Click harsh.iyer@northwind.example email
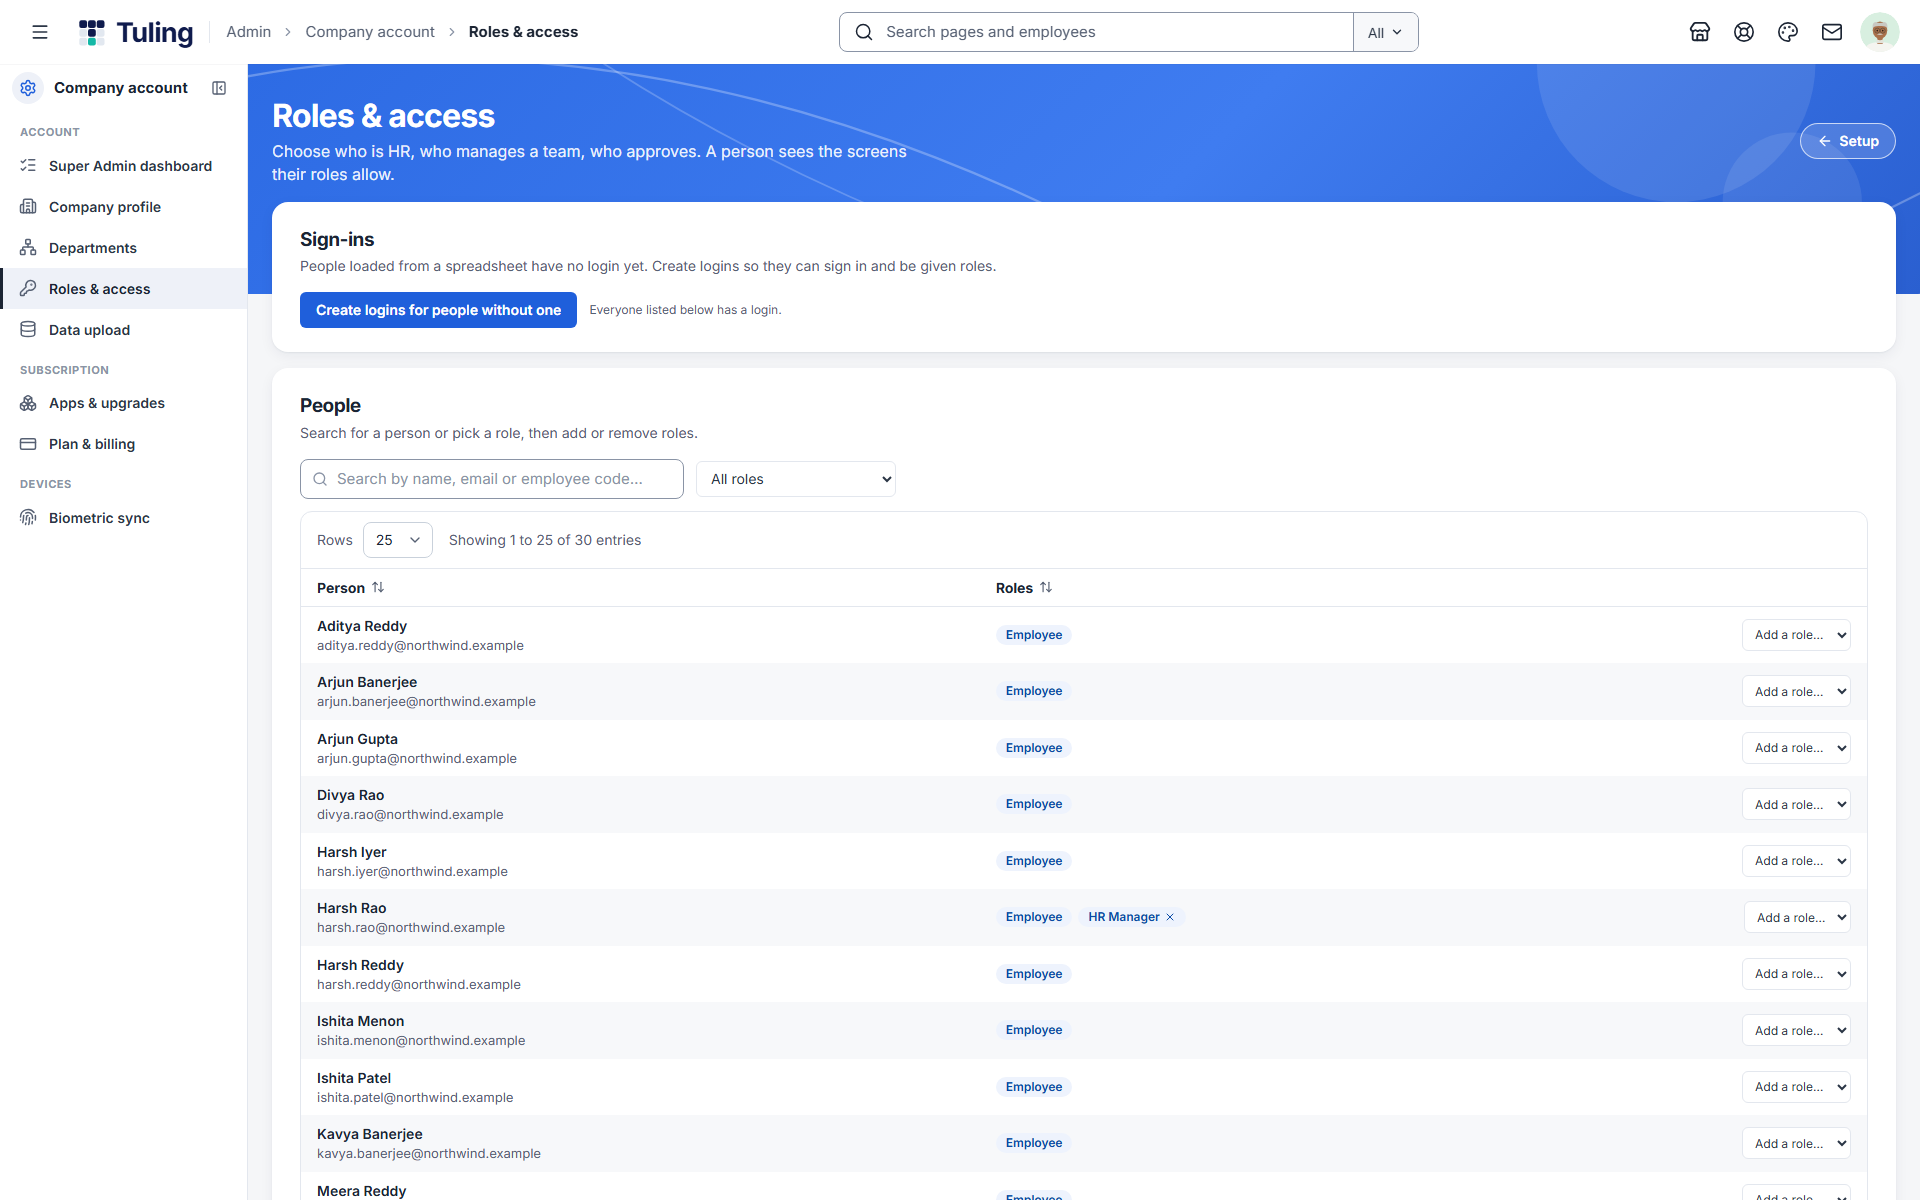1920x1200 pixels. click(x=412, y=872)
